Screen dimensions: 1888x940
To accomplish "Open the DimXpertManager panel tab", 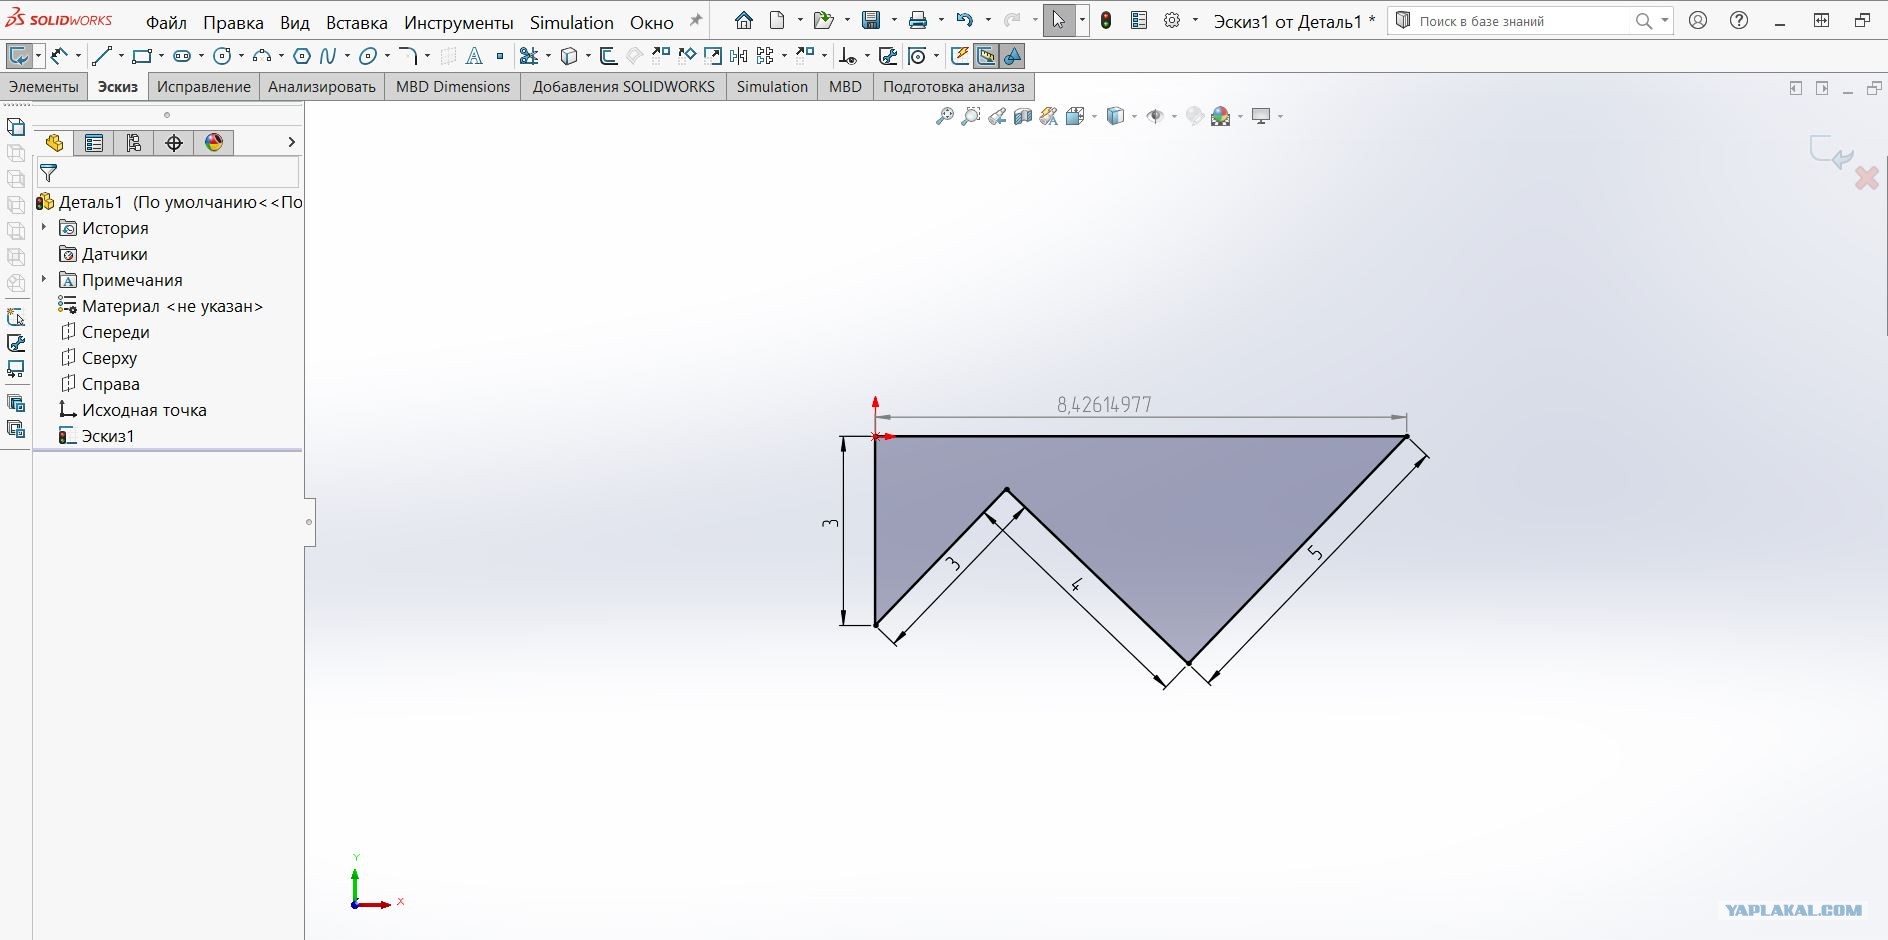I will pos(174,143).
